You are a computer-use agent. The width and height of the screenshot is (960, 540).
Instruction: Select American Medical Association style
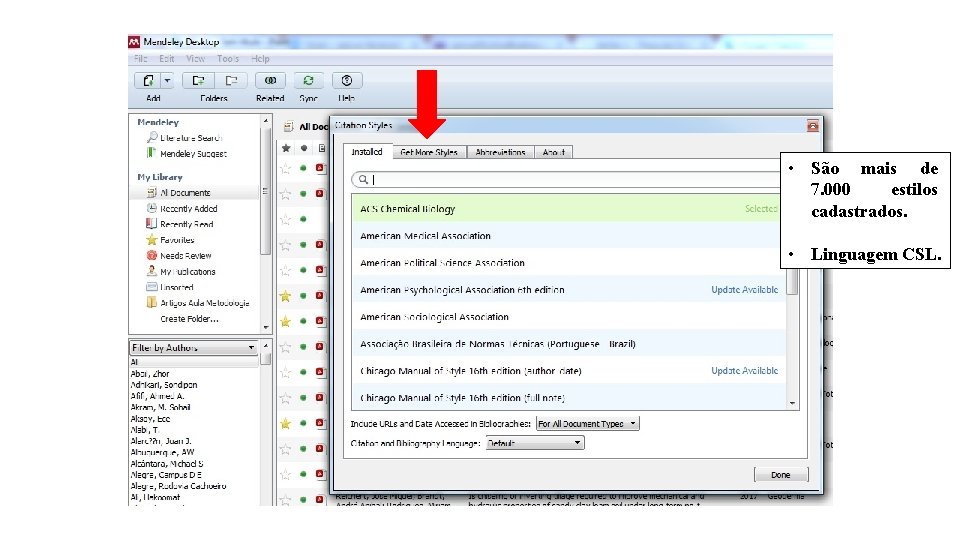[x=568, y=236]
